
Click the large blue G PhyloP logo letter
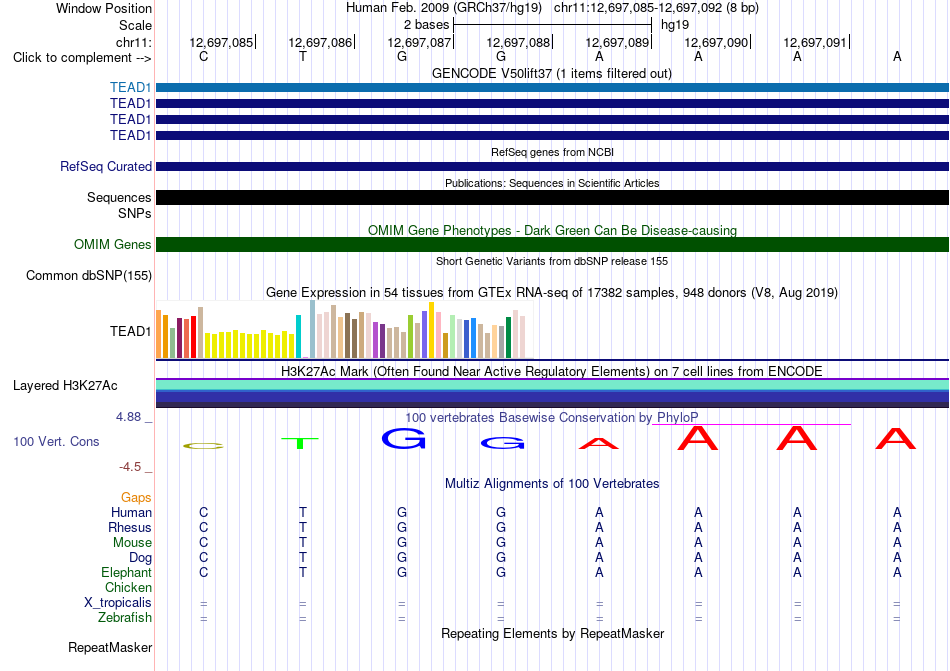click(404, 438)
